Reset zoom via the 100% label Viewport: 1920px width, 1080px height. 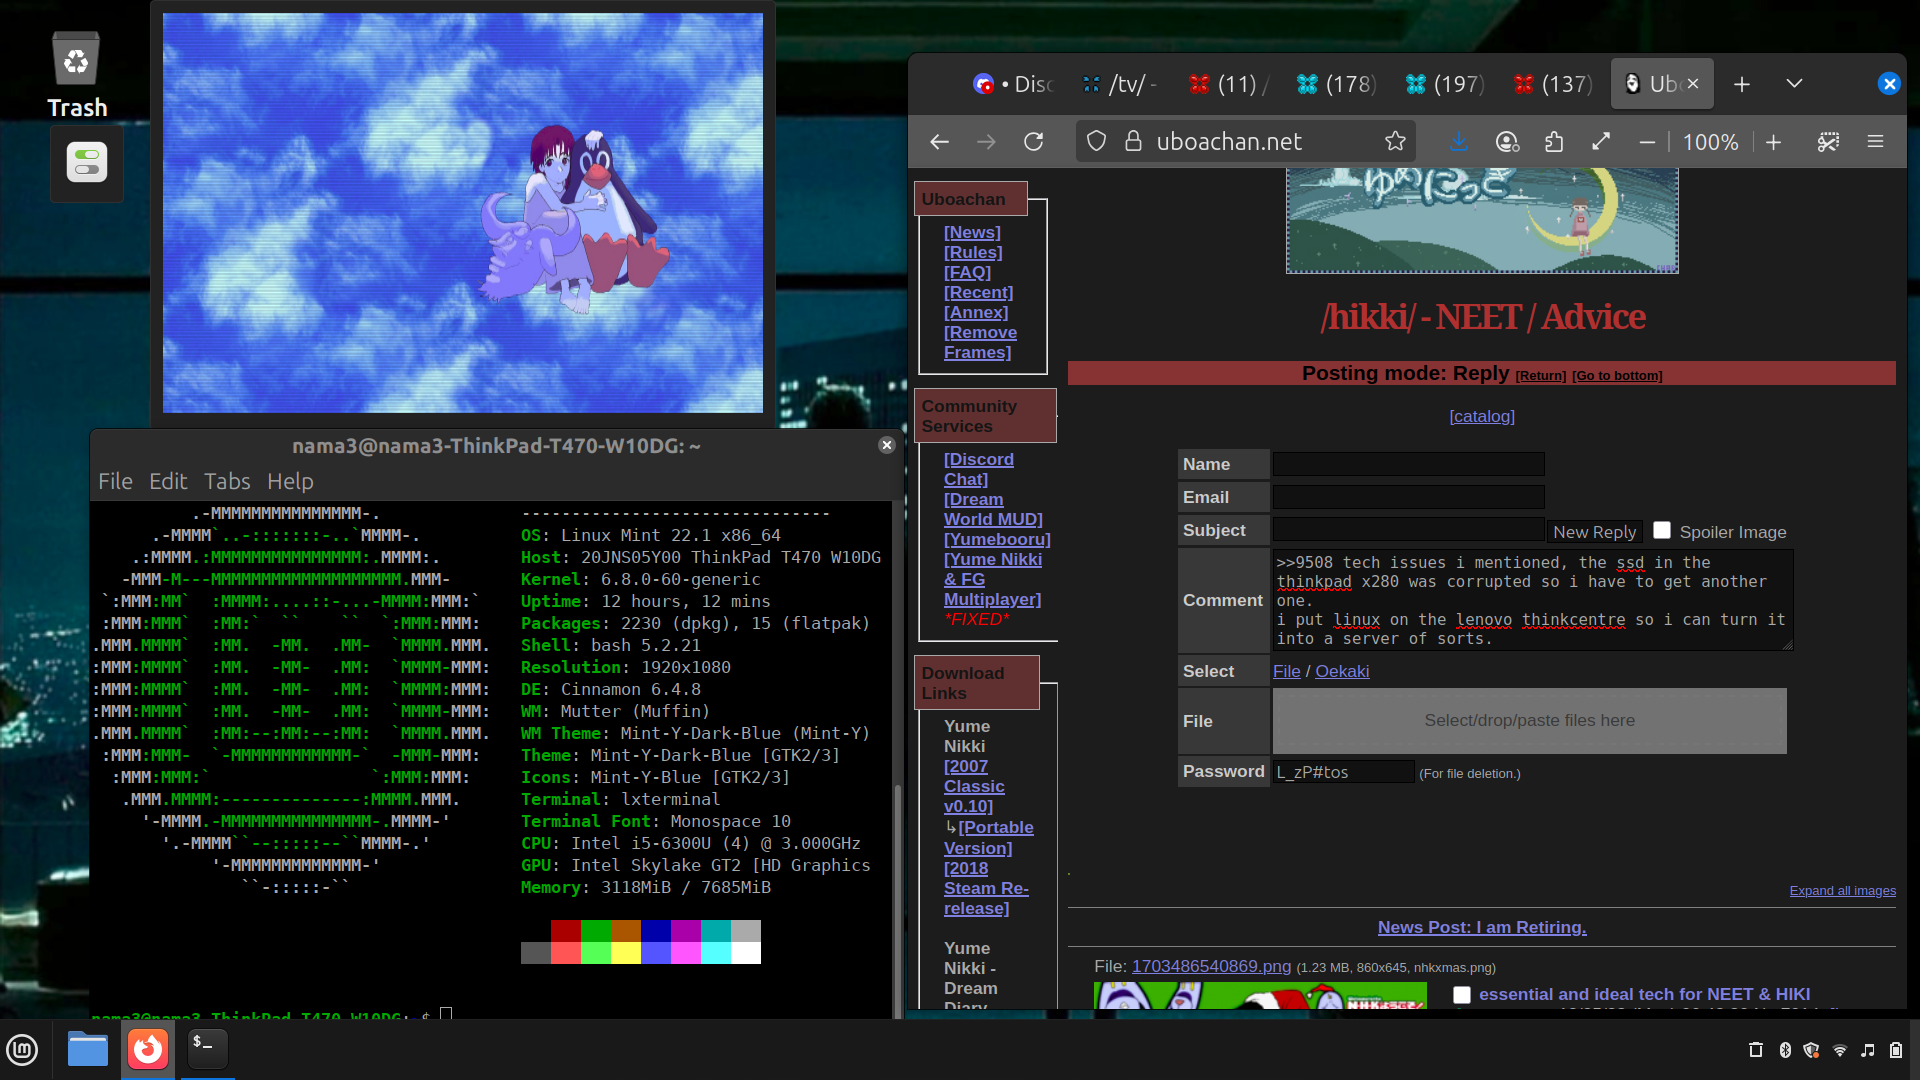pyautogui.click(x=1710, y=142)
